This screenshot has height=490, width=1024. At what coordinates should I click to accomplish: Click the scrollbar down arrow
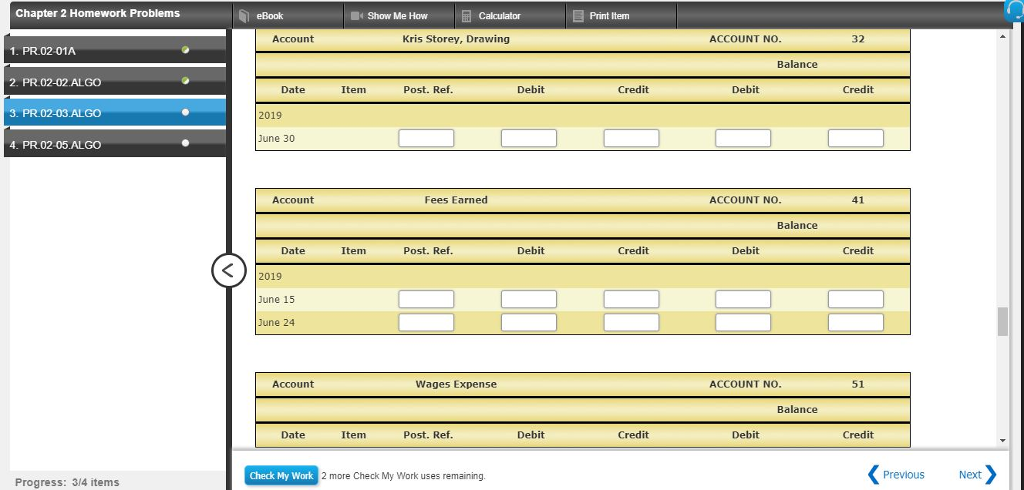coord(1003,441)
